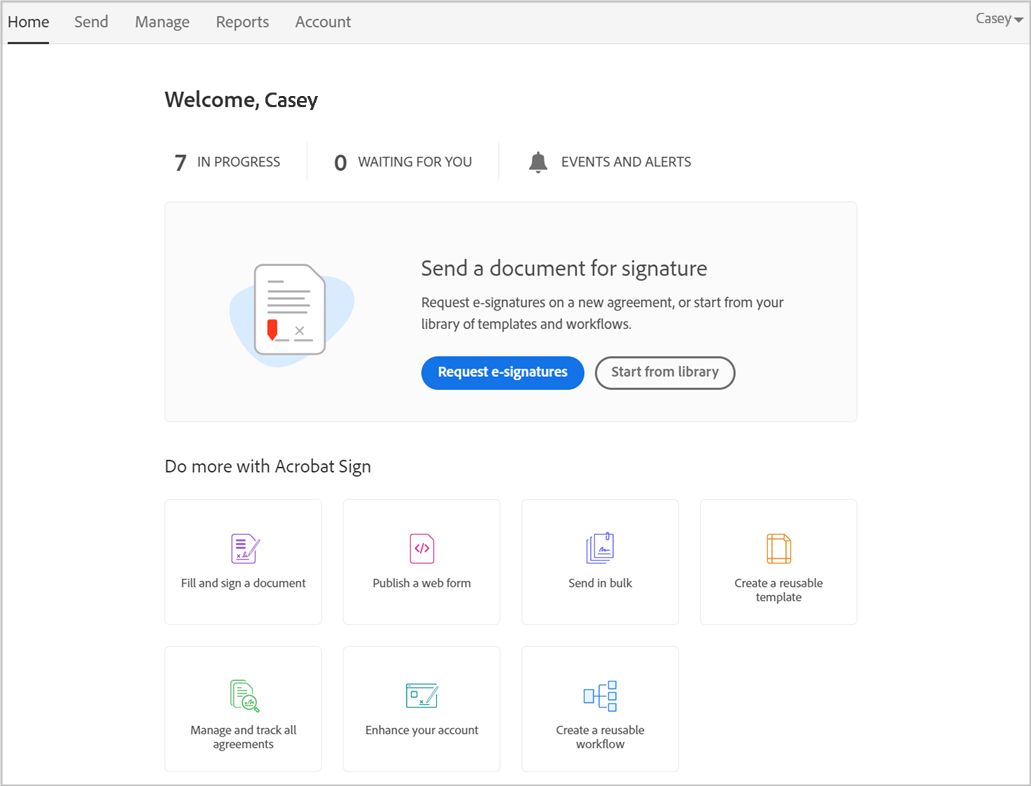The image size is (1031, 786).
Task: Click the Send in bulk label
Action: [600, 583]
